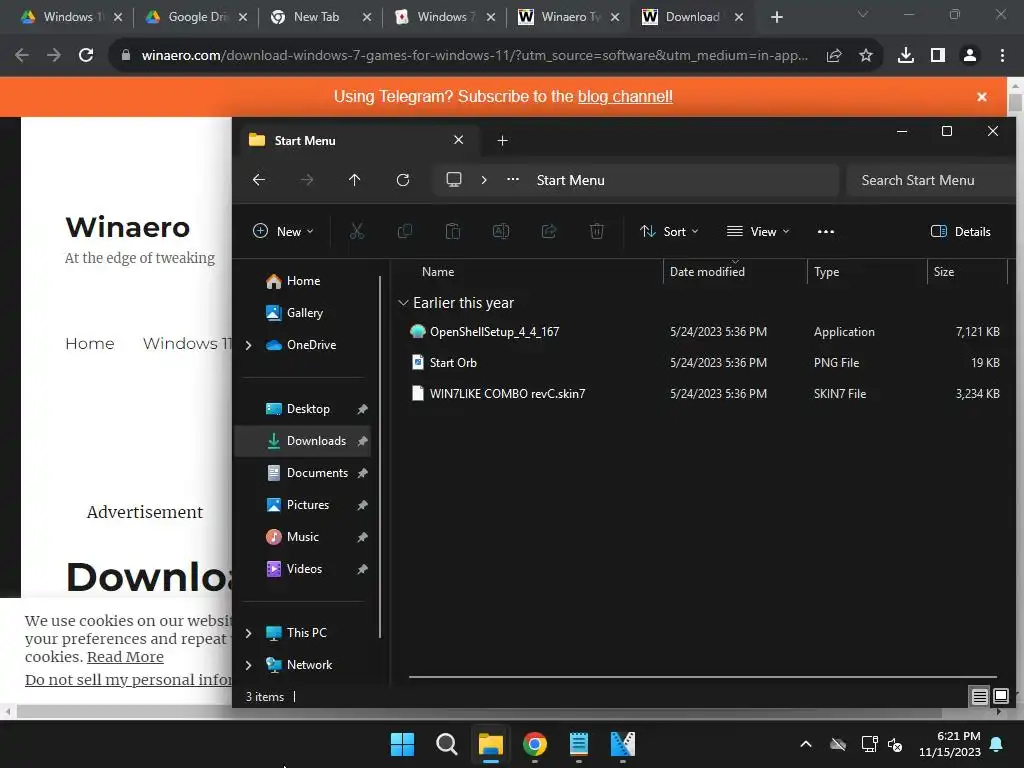Open Chrome side panel icon
1024x768 pixels.
[938, 56]
